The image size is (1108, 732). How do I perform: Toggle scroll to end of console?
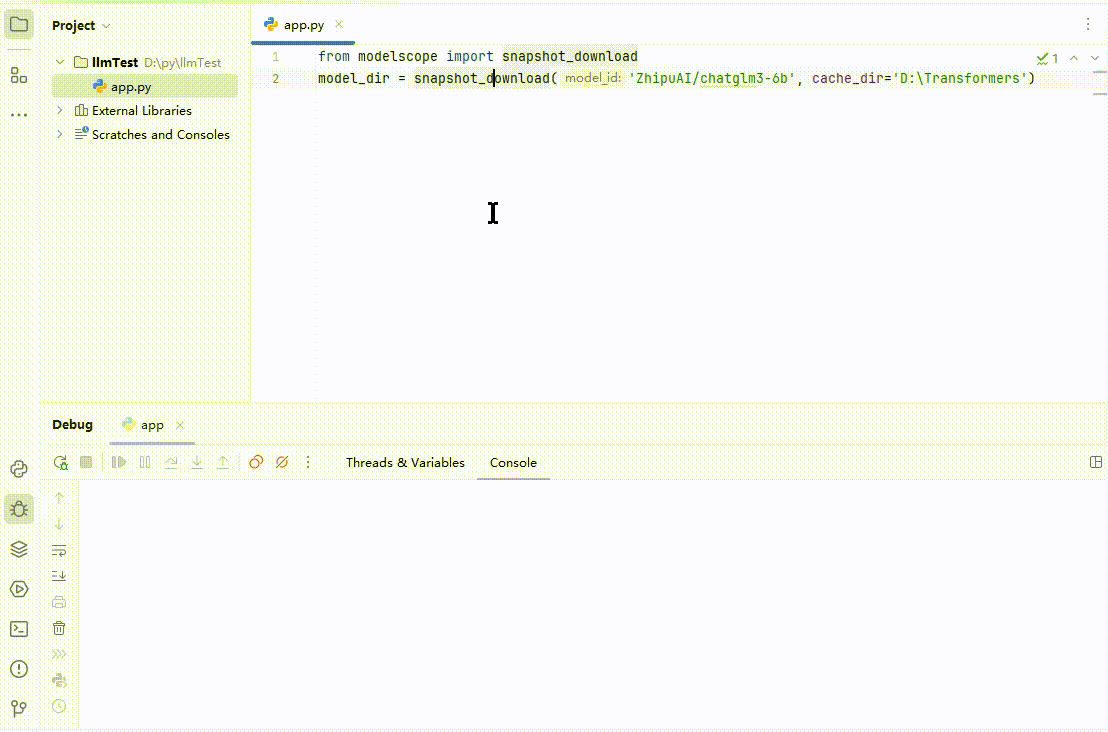pyautogui.click(x=59, y=576)
